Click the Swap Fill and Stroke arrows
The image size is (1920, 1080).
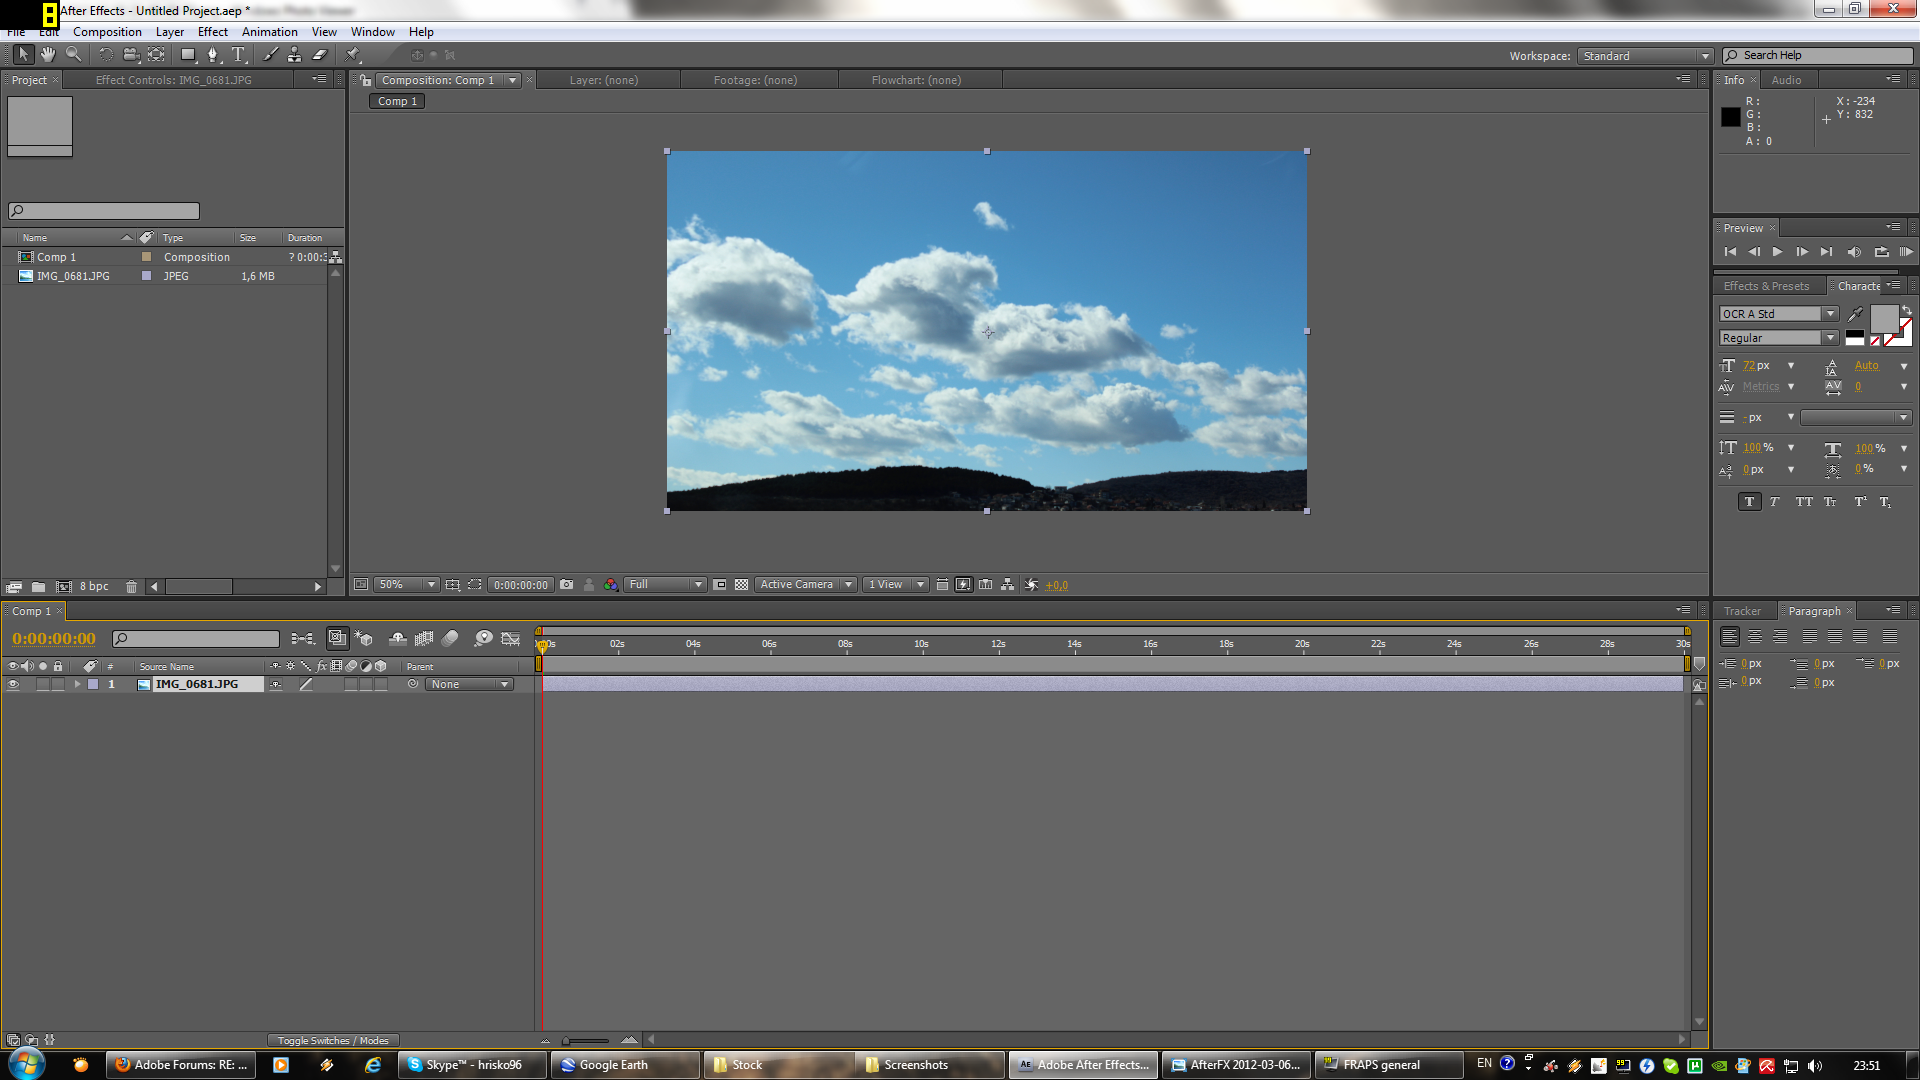point(1907,311)
